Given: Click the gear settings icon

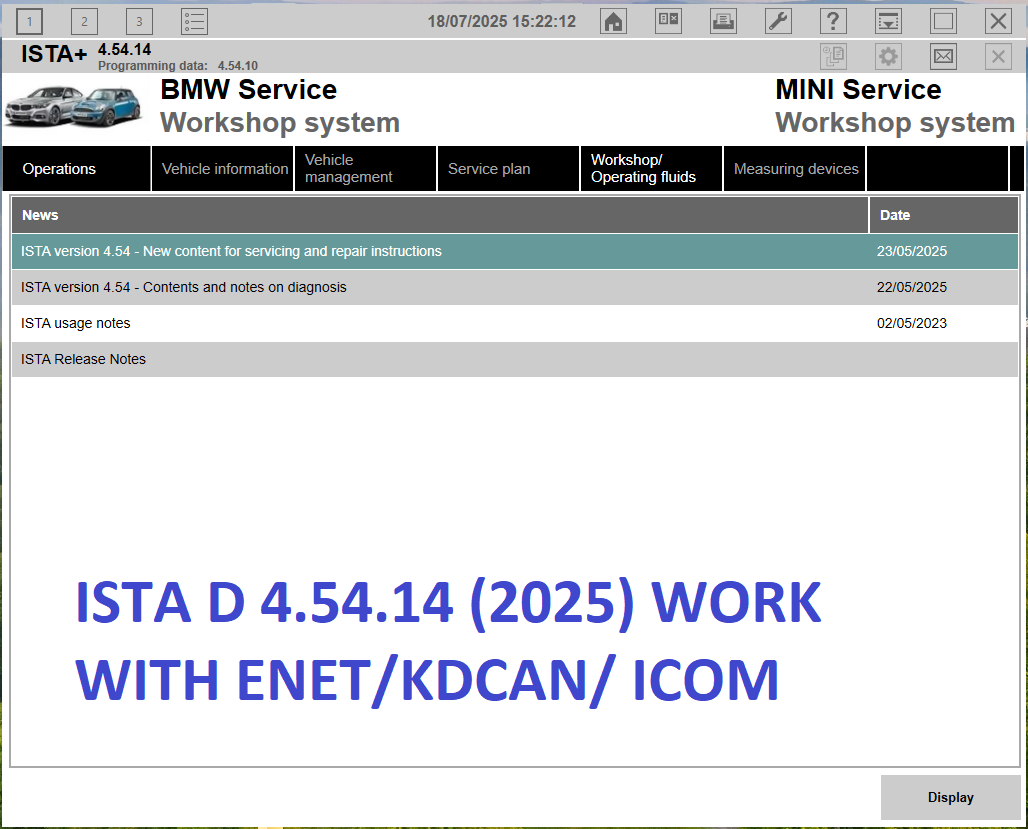Looking at the screenshot, I should click(887, 56).
